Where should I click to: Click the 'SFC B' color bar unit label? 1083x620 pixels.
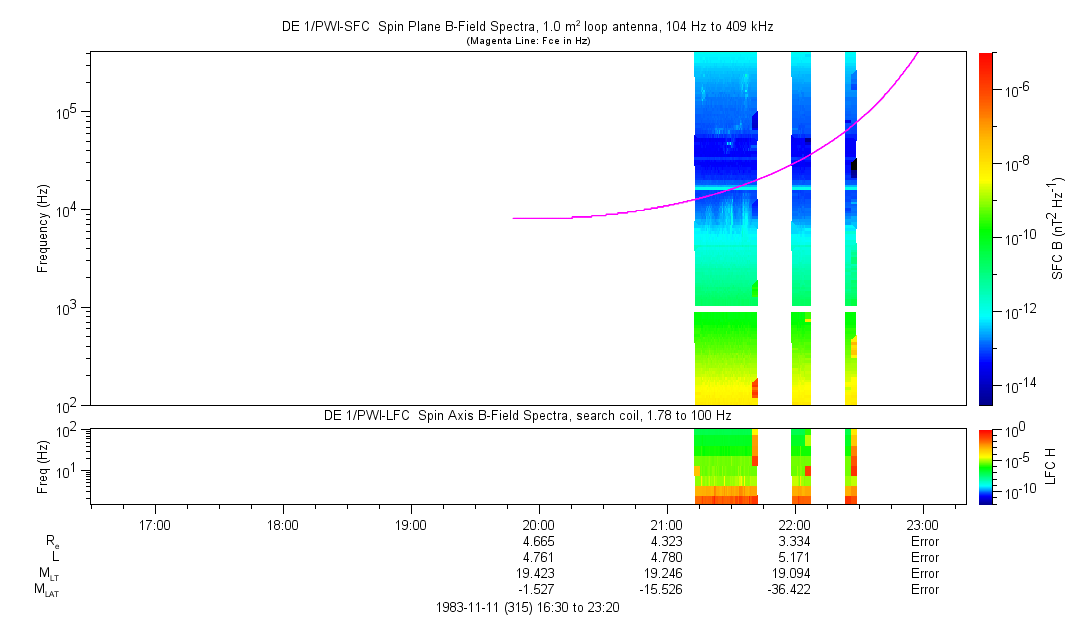[1057, 229]
